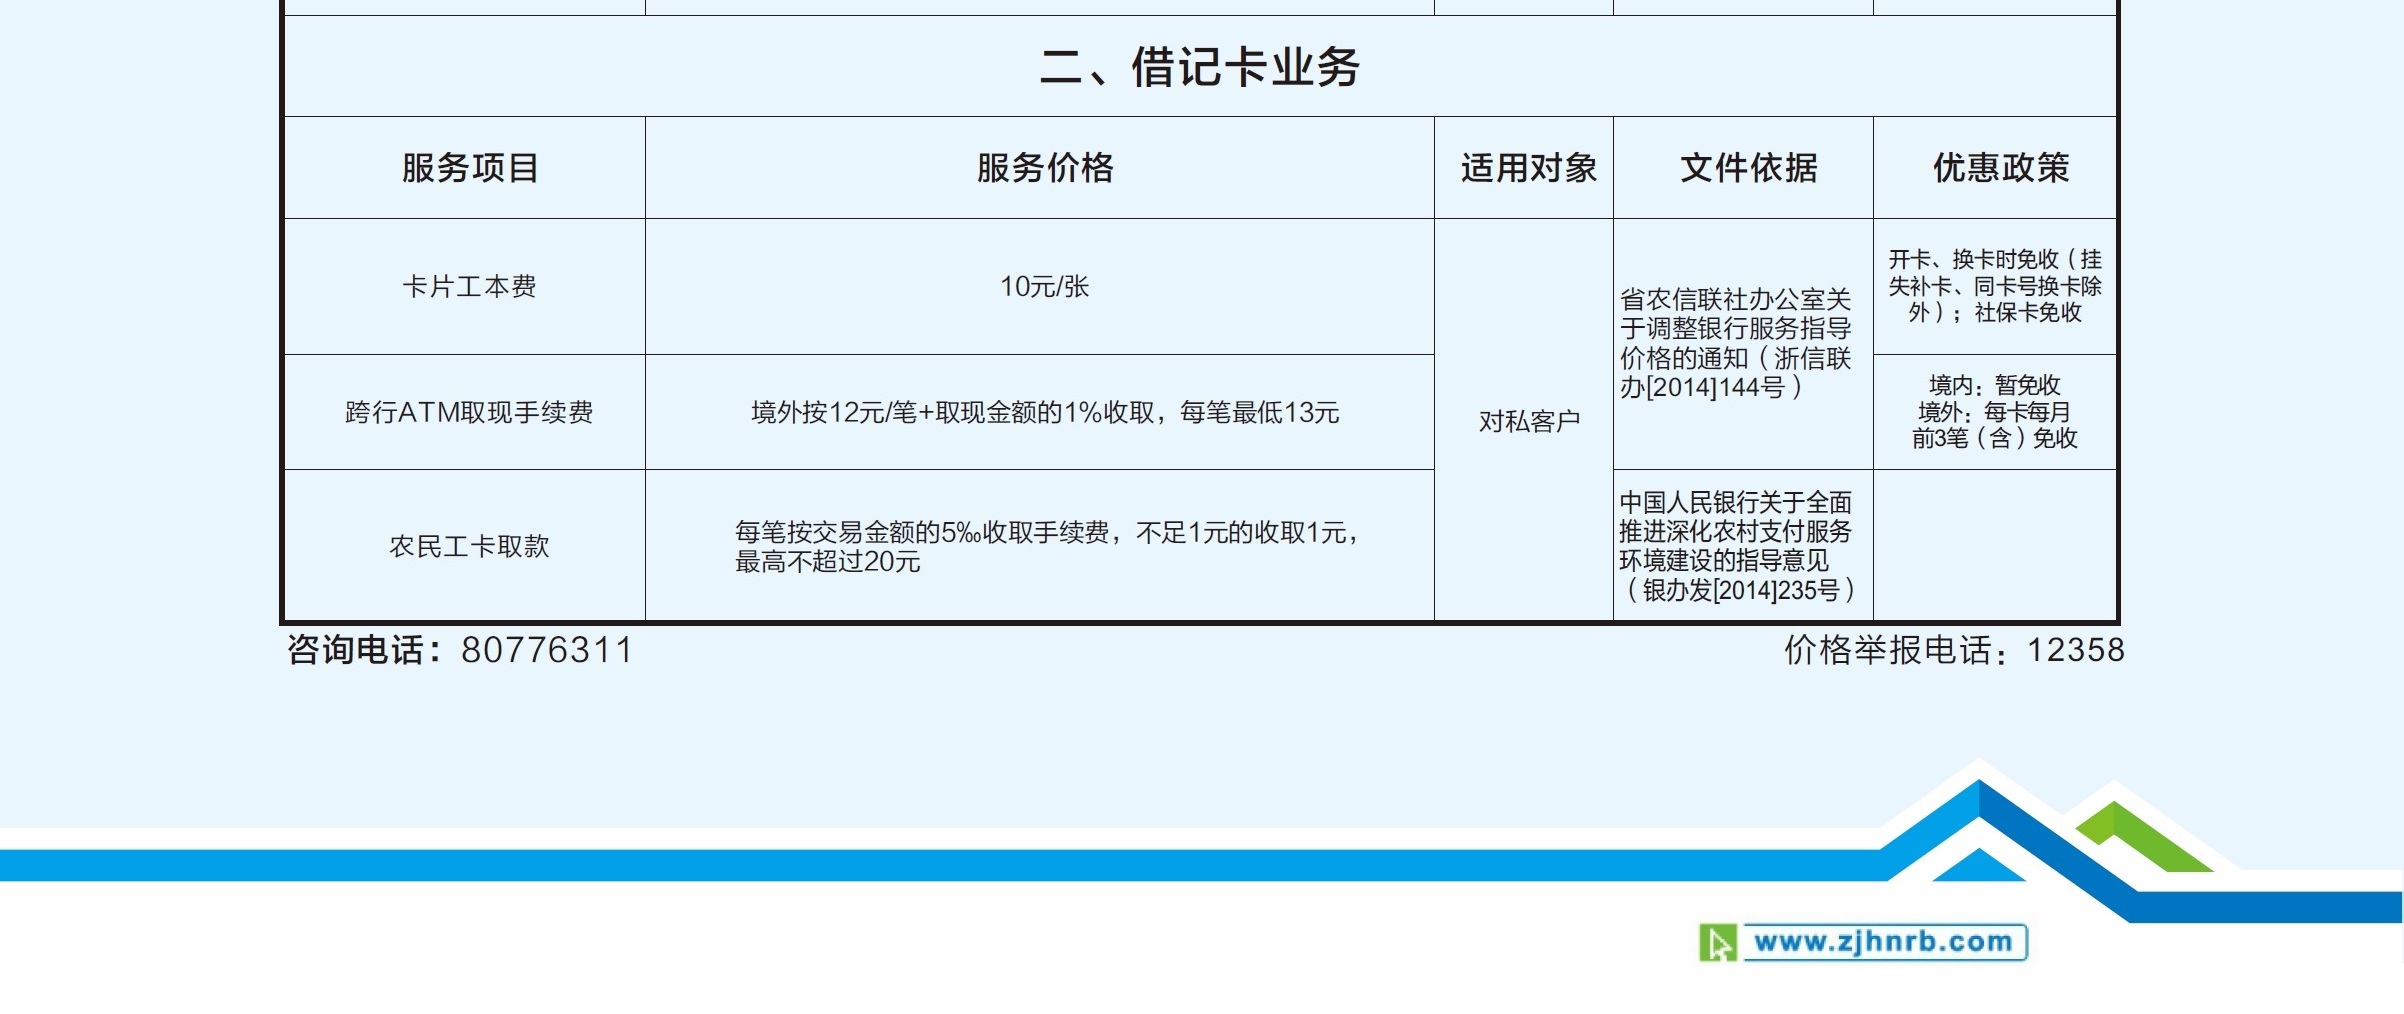Click the green cursor icon beside website address

1718,943
